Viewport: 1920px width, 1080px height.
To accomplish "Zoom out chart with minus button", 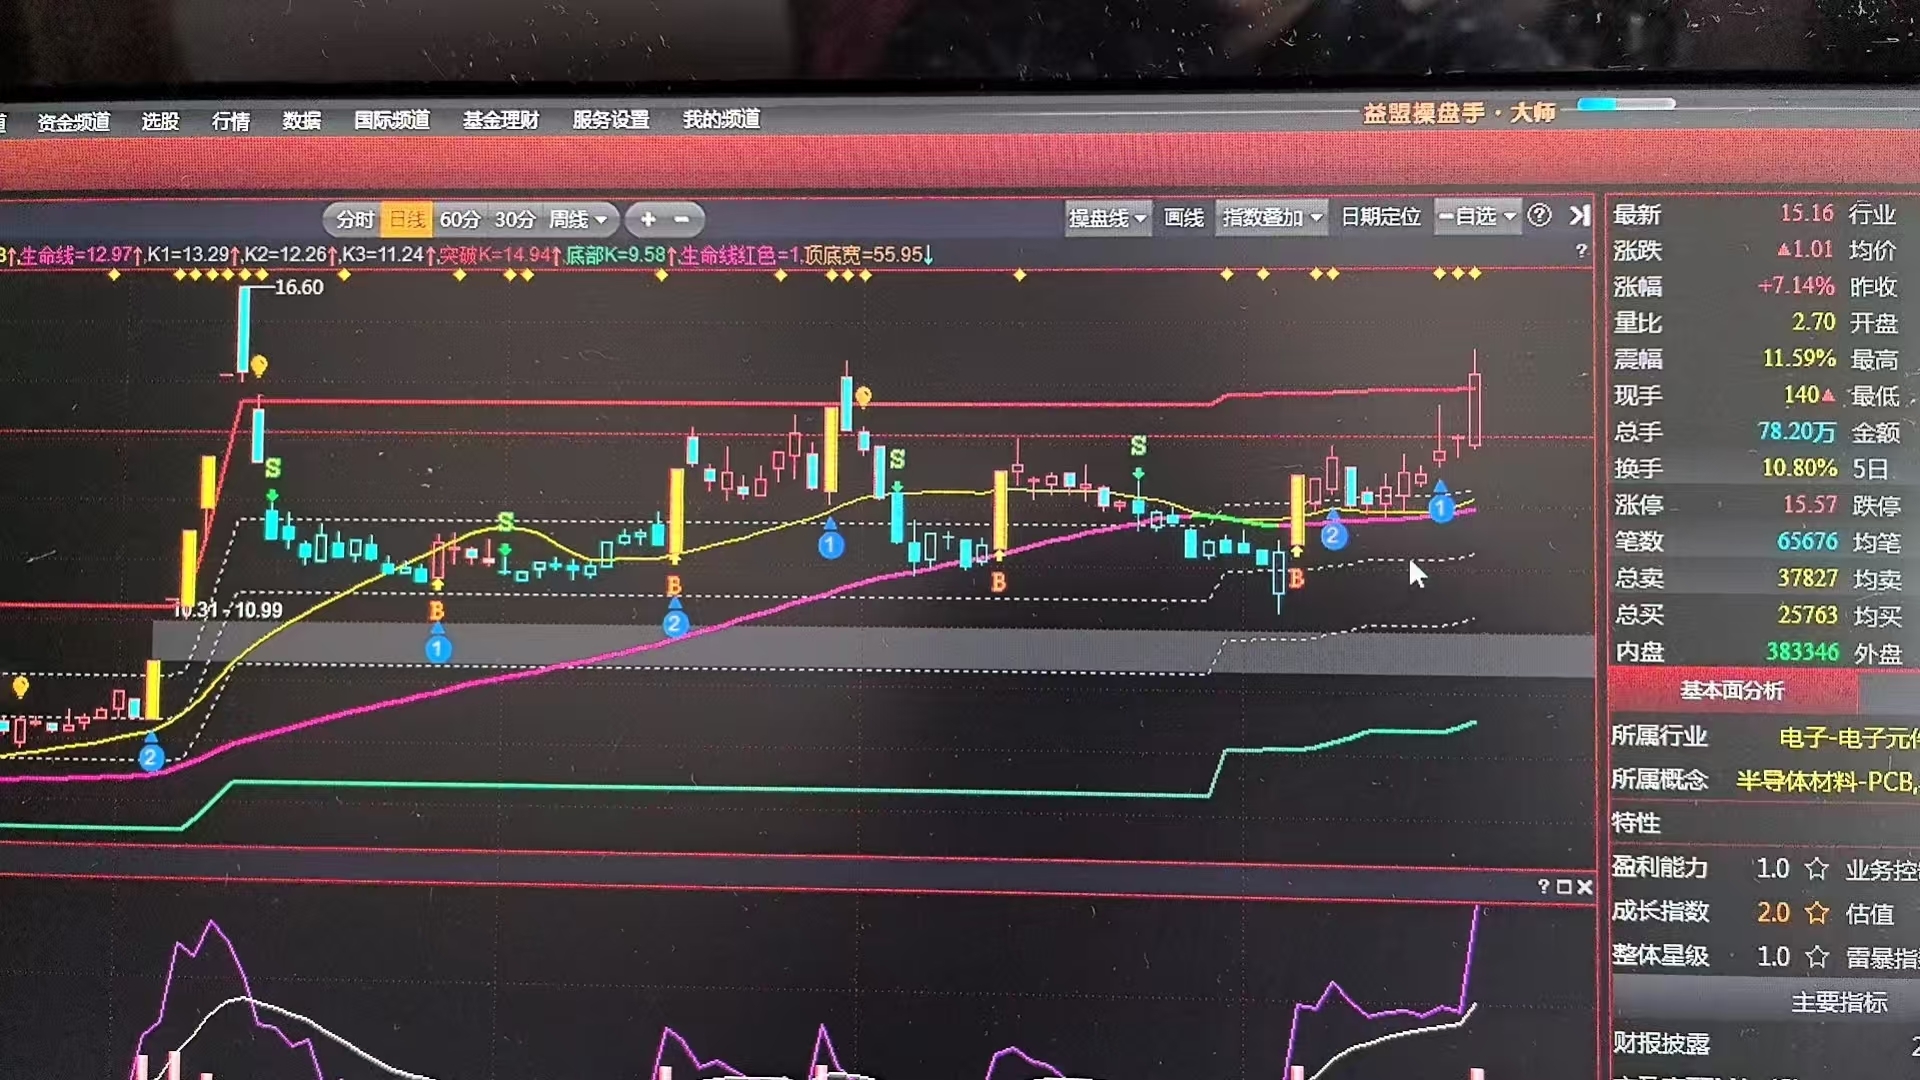I will click(682, 219).
